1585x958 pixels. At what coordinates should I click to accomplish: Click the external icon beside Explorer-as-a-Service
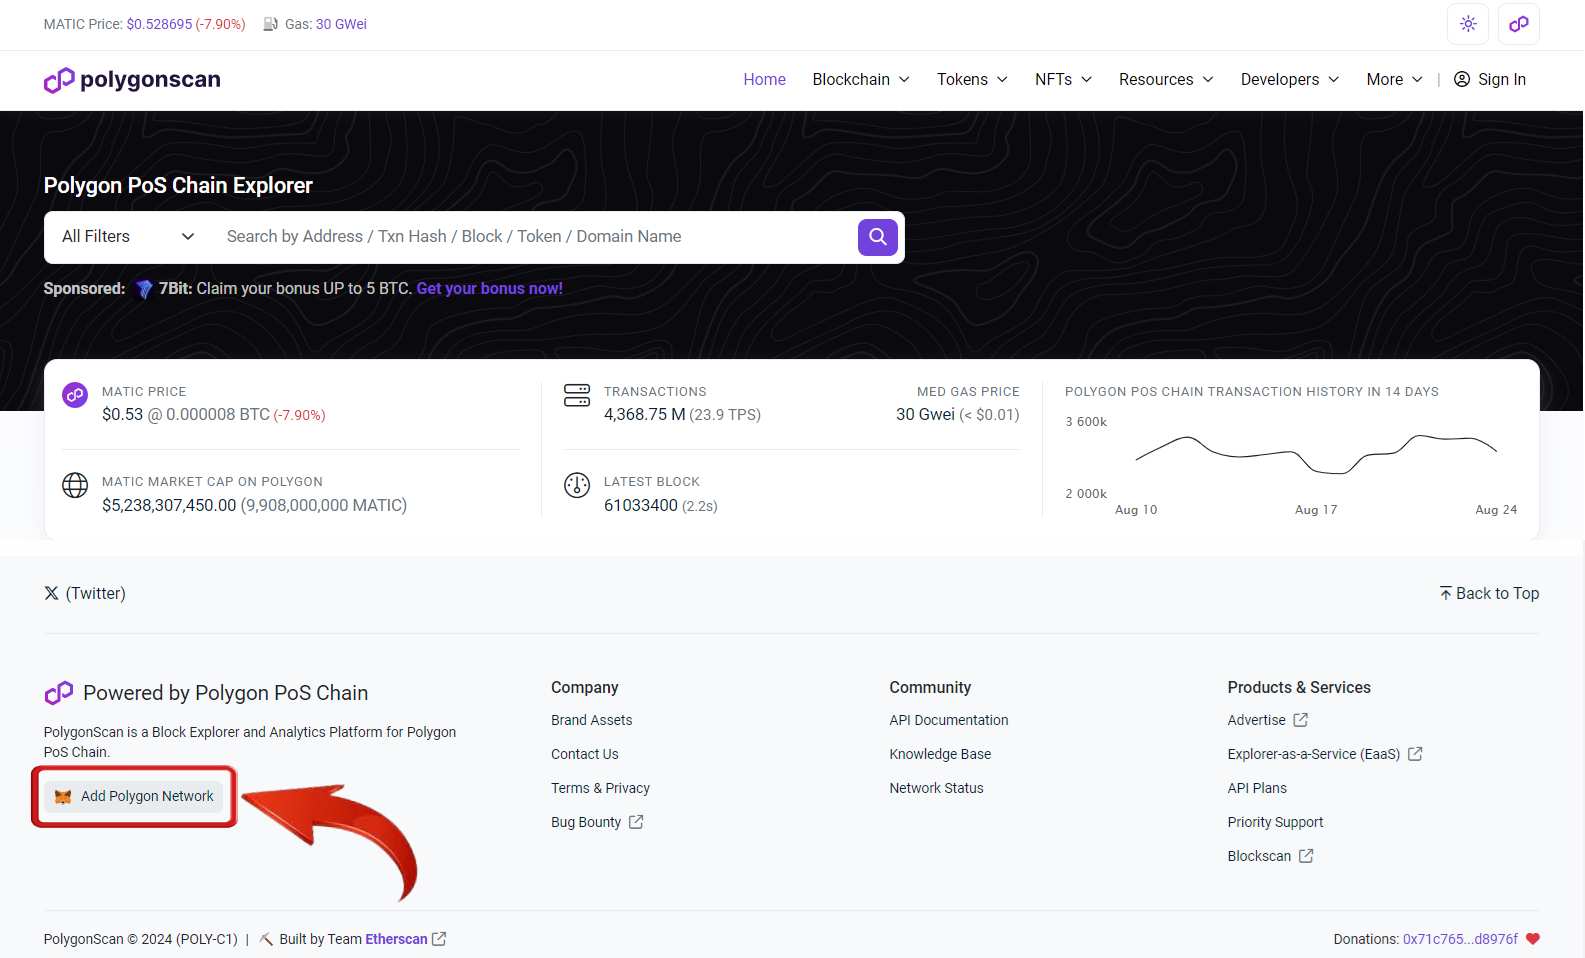click(1415, 754)
